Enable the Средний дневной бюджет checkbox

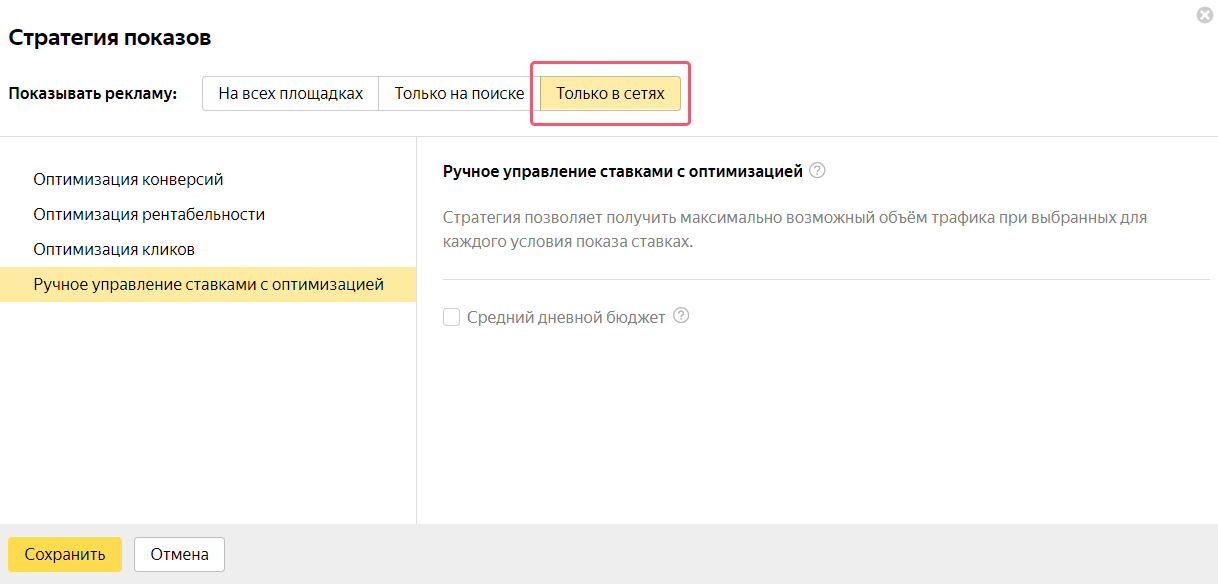452,317
